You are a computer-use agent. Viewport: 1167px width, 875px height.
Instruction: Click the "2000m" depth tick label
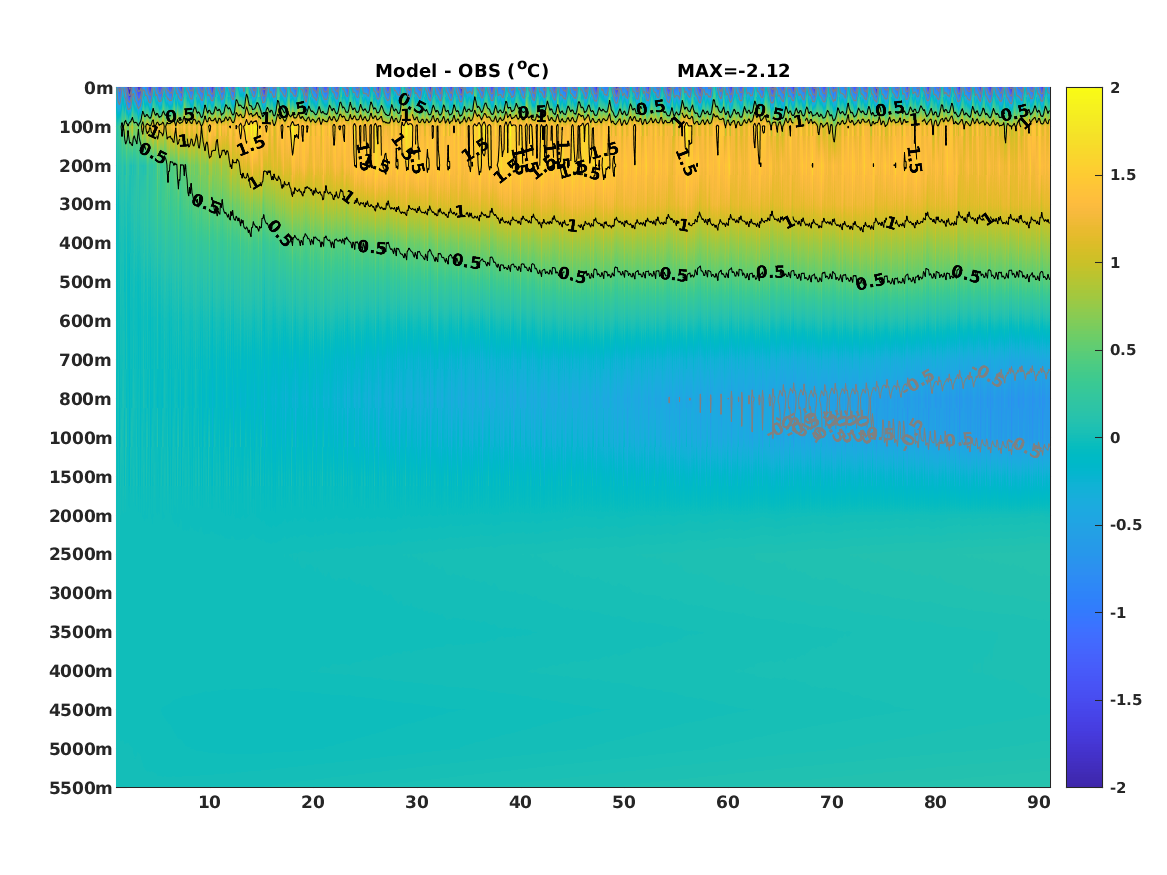(x=81, y=516)
